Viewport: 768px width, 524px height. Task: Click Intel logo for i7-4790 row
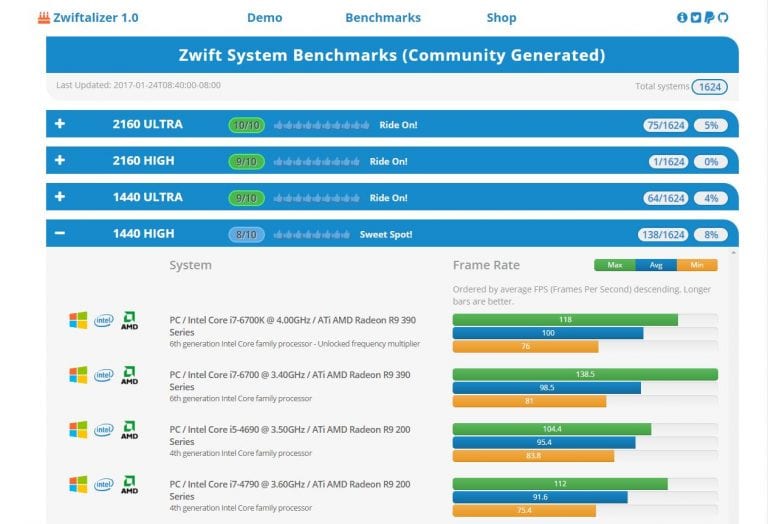coord(104,484)
